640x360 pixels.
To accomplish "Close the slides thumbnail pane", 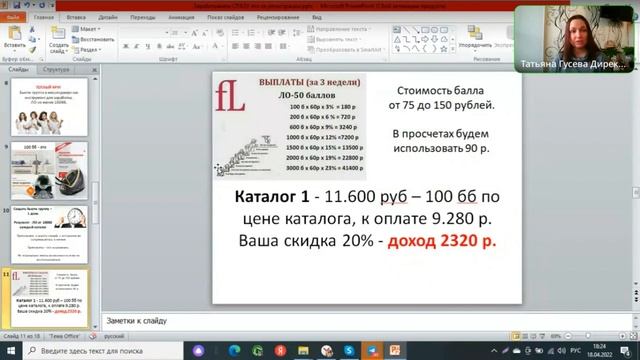I will (x=94, y=70).
